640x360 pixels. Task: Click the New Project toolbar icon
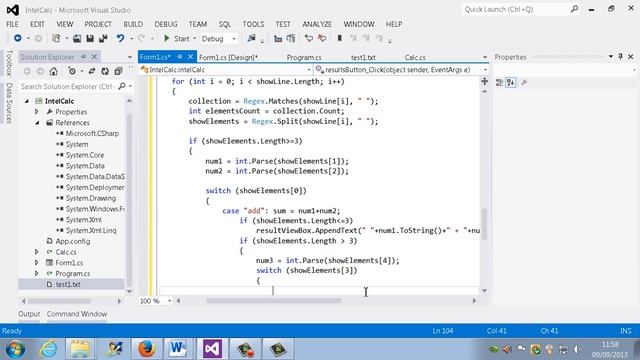point(56,38)
